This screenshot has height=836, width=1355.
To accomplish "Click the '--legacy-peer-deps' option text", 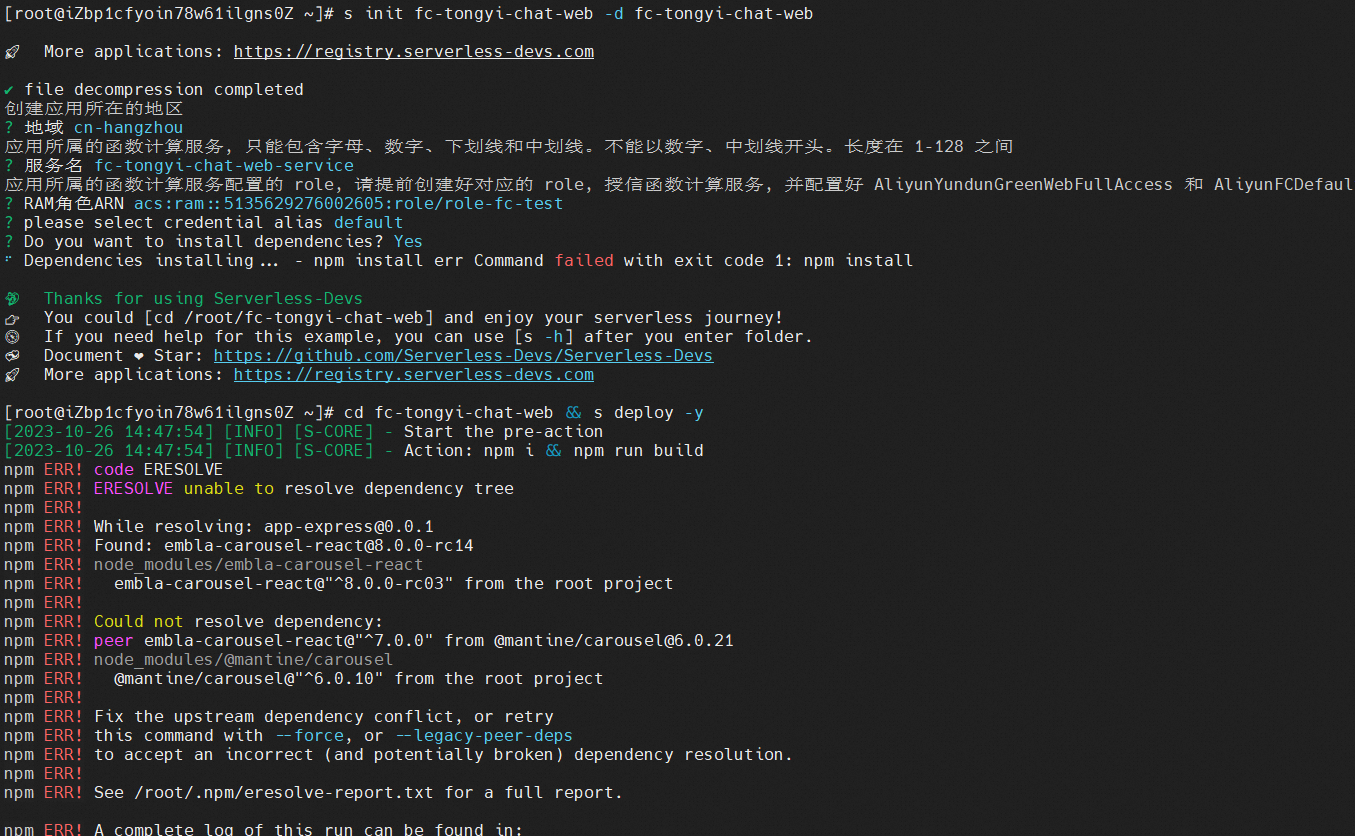I will click(x=484, y=736).
